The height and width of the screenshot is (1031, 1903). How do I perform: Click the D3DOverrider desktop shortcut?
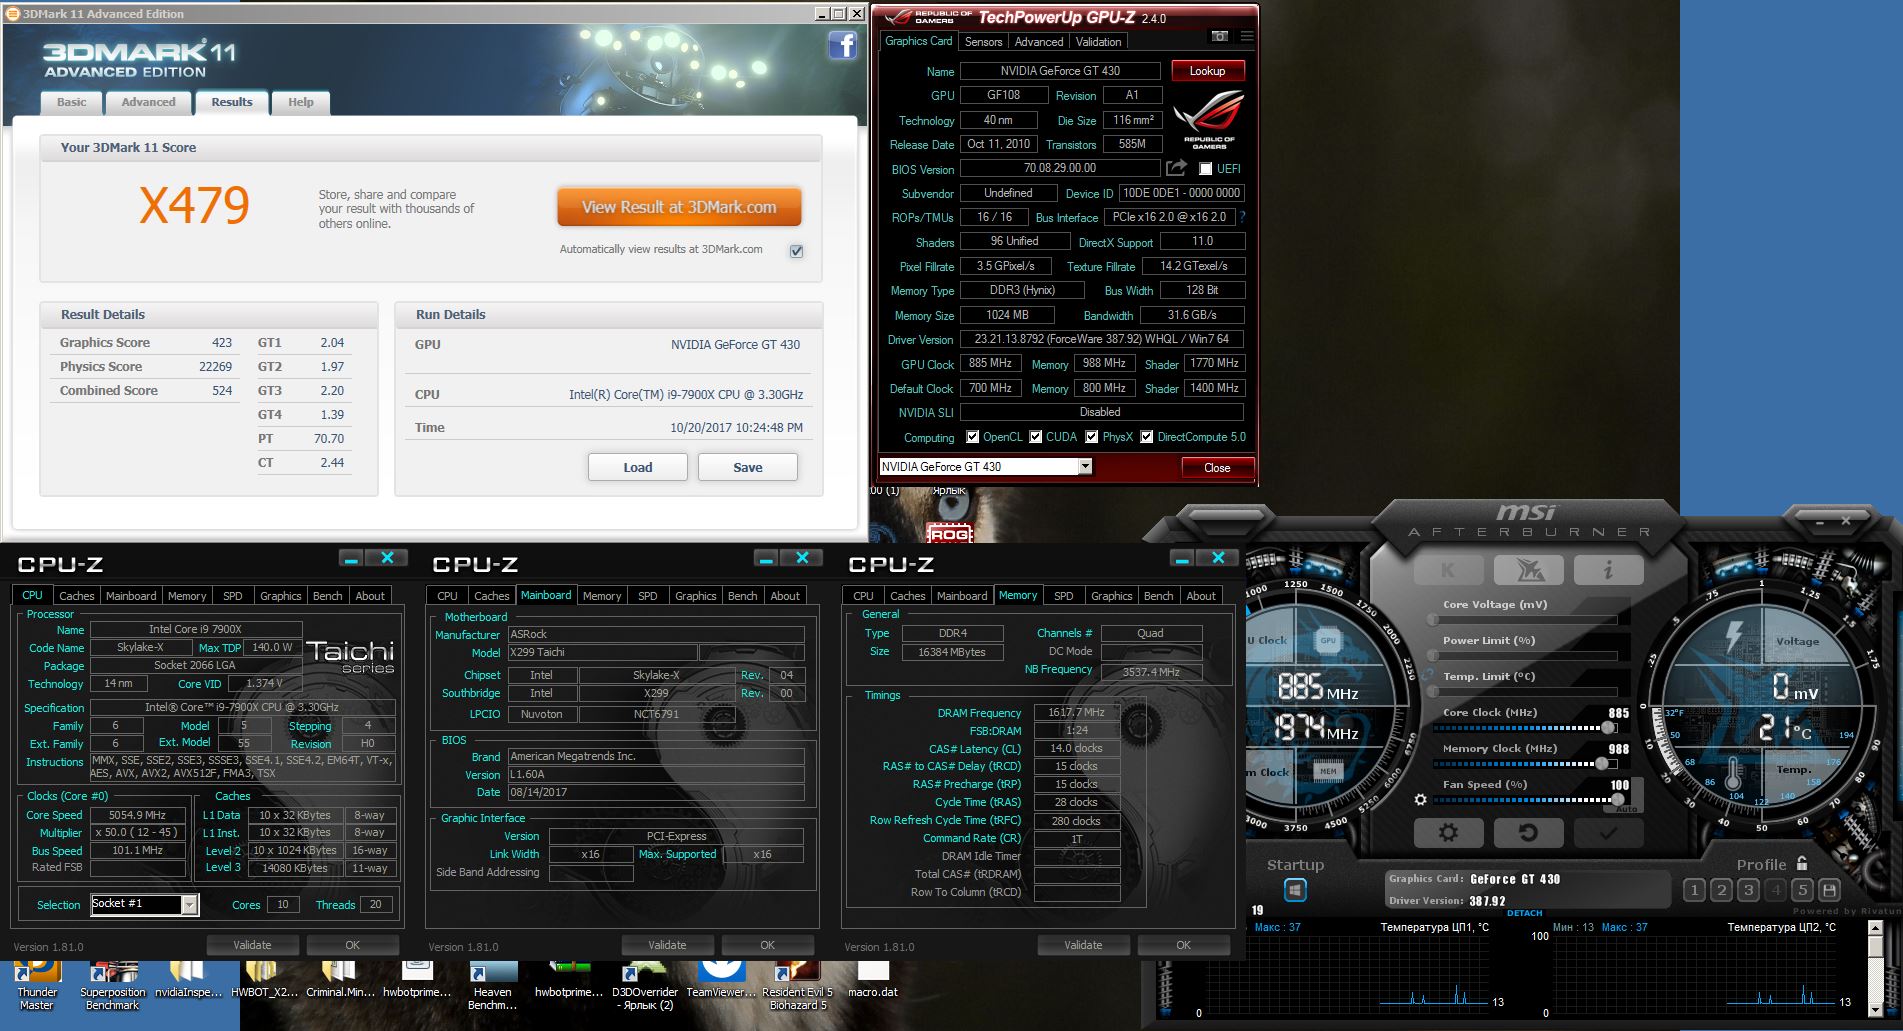coord(645,987)
